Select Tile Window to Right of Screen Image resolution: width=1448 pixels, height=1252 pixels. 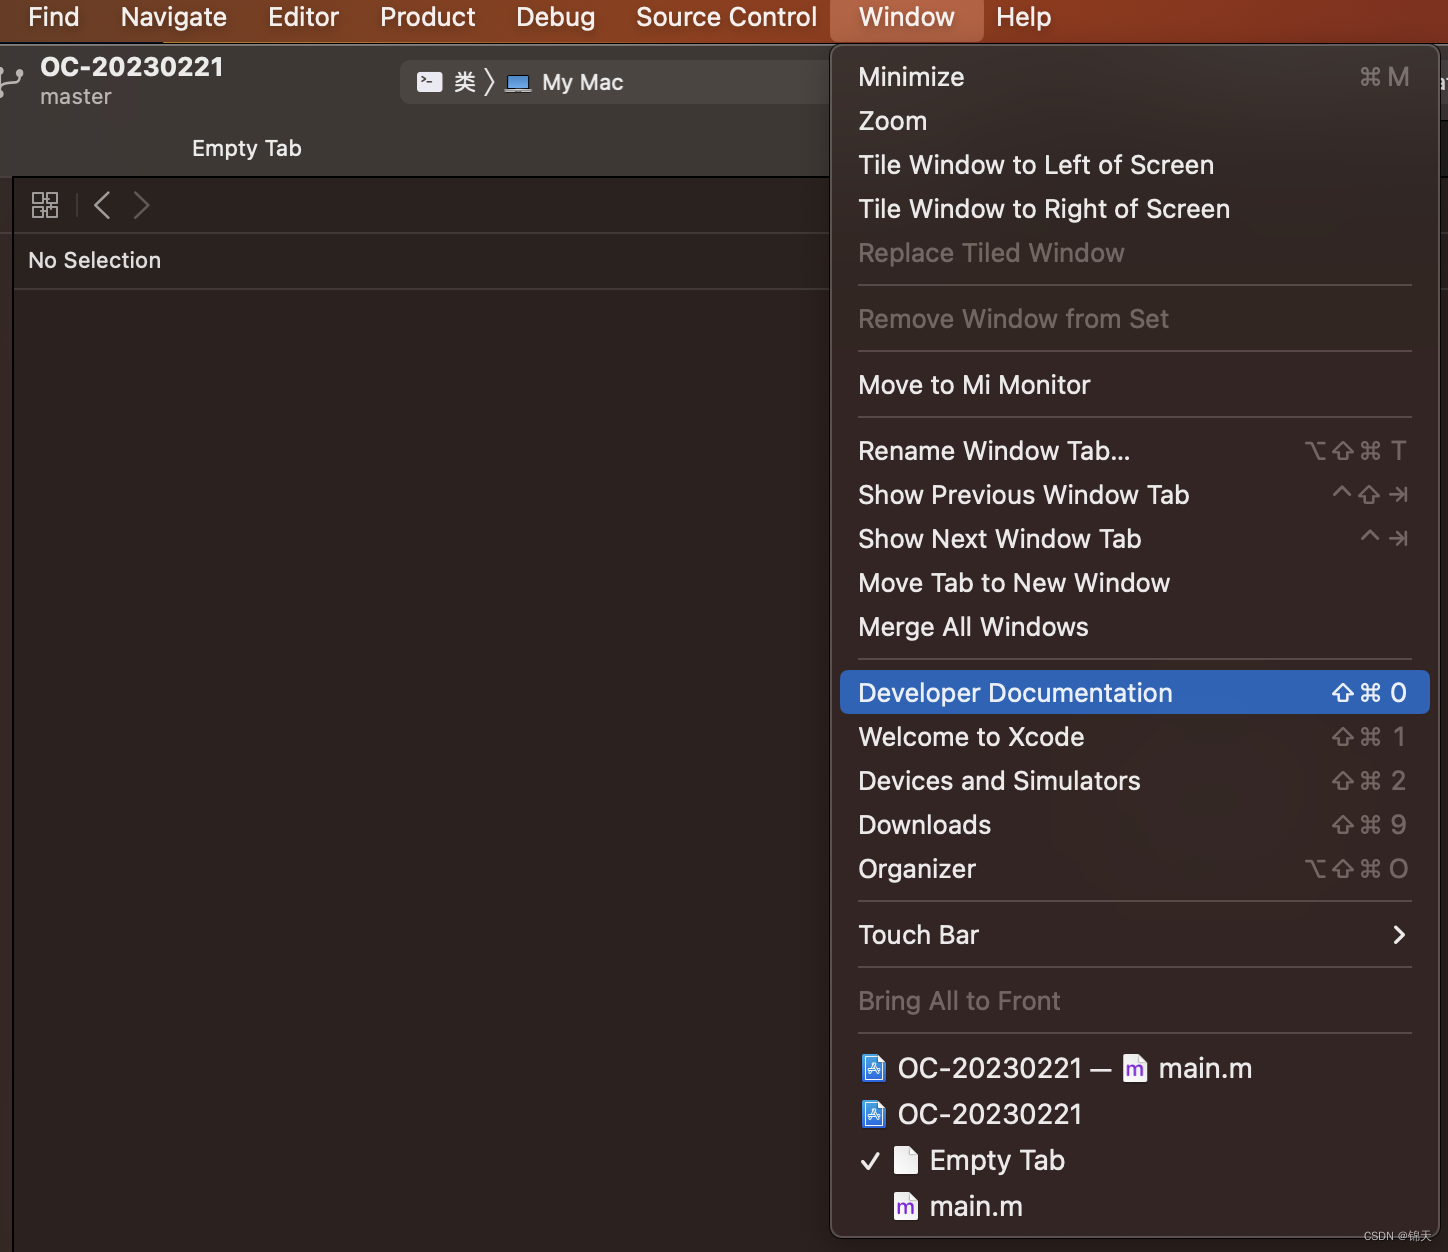1135,209
